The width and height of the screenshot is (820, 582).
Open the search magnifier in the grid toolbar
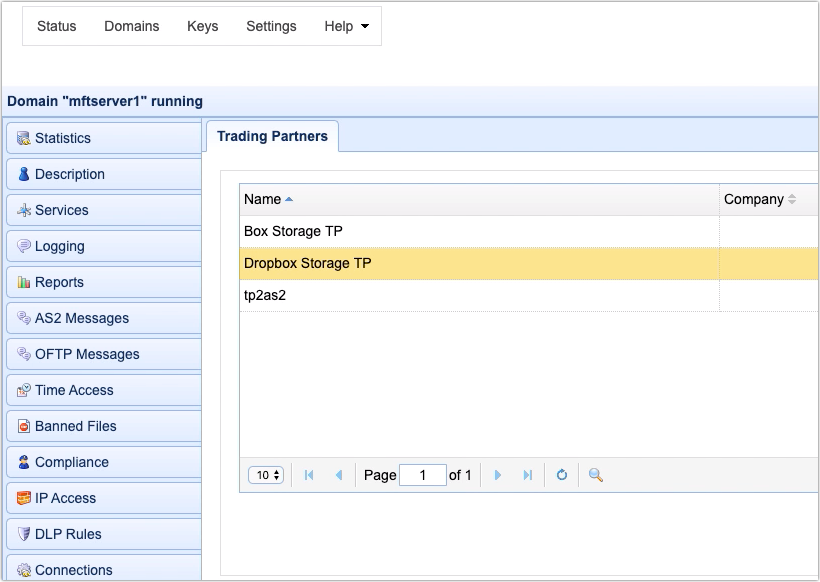[x=594, y=475]
